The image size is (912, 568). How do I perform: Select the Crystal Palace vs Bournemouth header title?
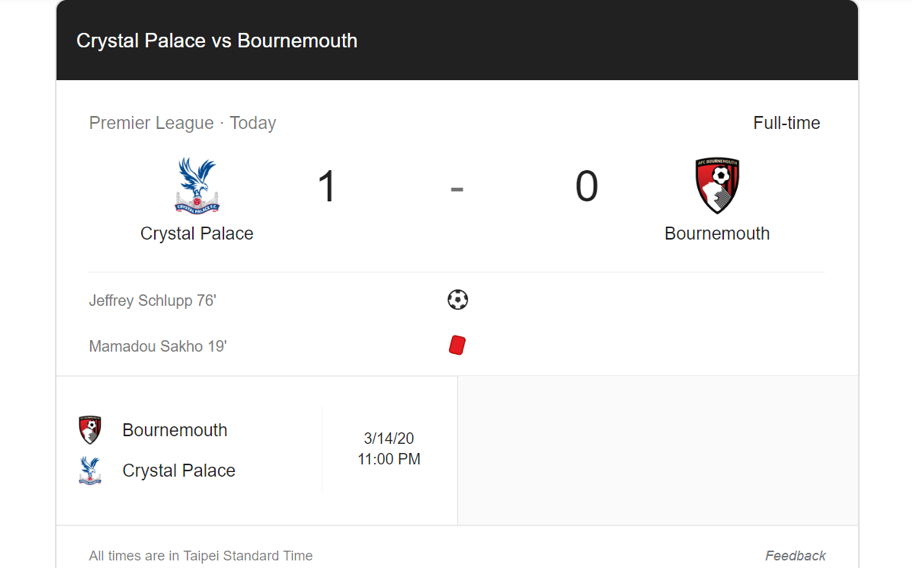217,41
